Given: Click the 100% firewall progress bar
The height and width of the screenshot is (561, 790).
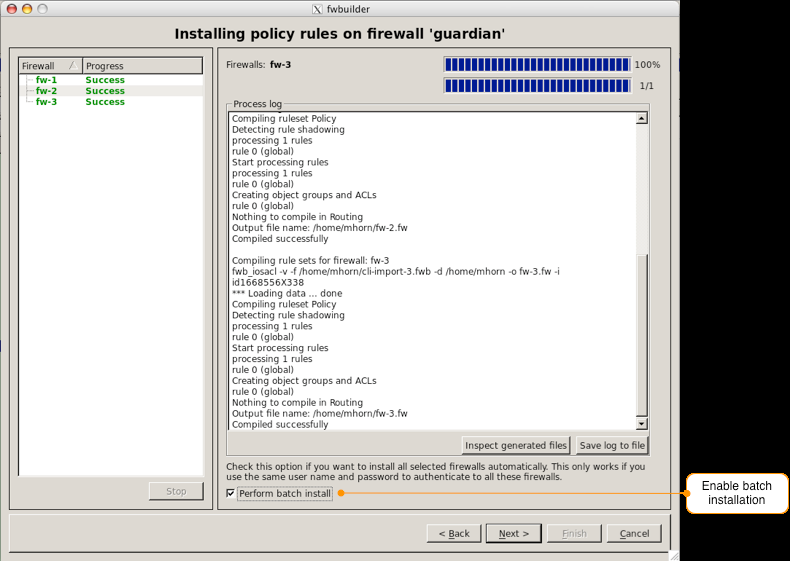Looking at the screenshot, I should 537,65.
